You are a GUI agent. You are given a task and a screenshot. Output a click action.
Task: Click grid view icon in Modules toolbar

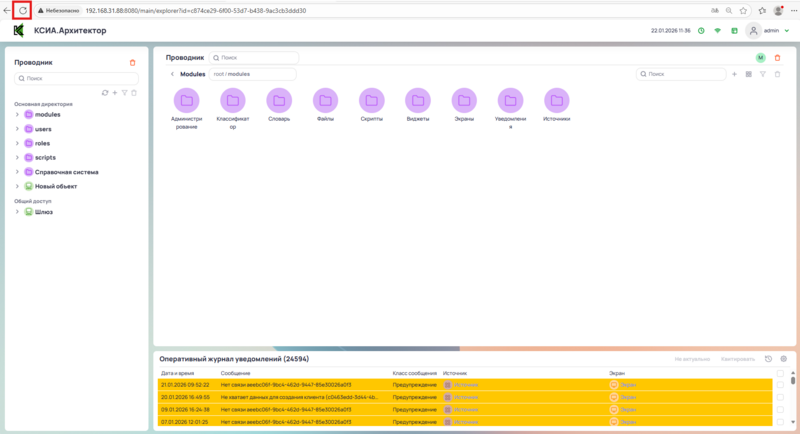coord(748,74)
